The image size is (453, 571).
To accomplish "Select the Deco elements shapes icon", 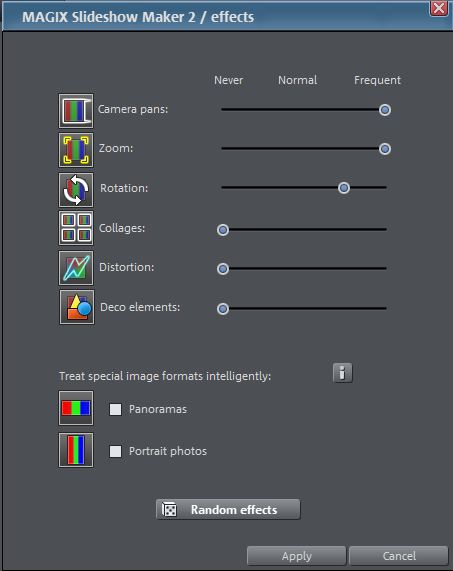I will tap(77, 307).
